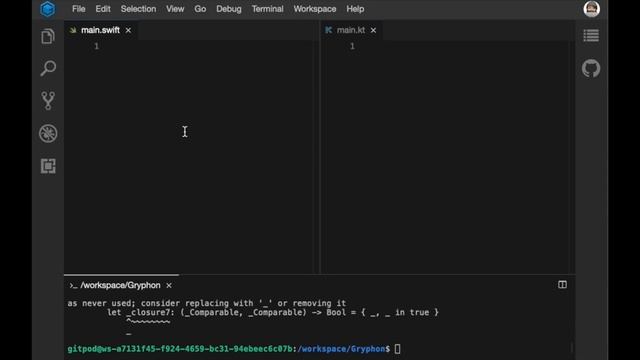Click '/workspace/Gryphon' path in terminal prompt
This screenshot has width=640, height=360.
(x=341, y=349)
